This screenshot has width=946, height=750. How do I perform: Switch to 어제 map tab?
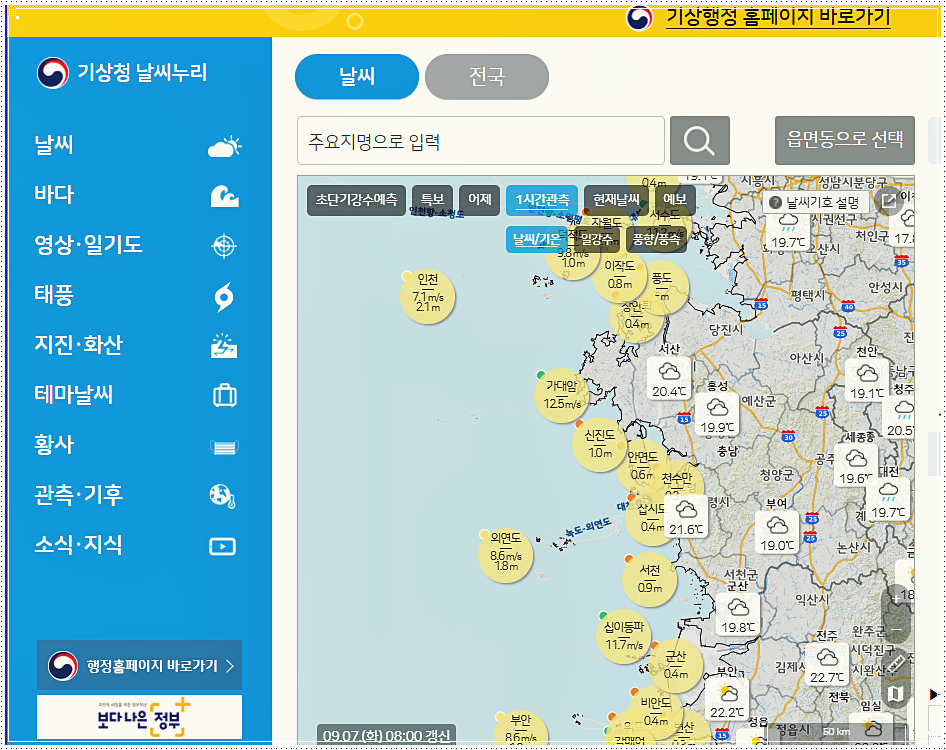[x=480, y=200]
